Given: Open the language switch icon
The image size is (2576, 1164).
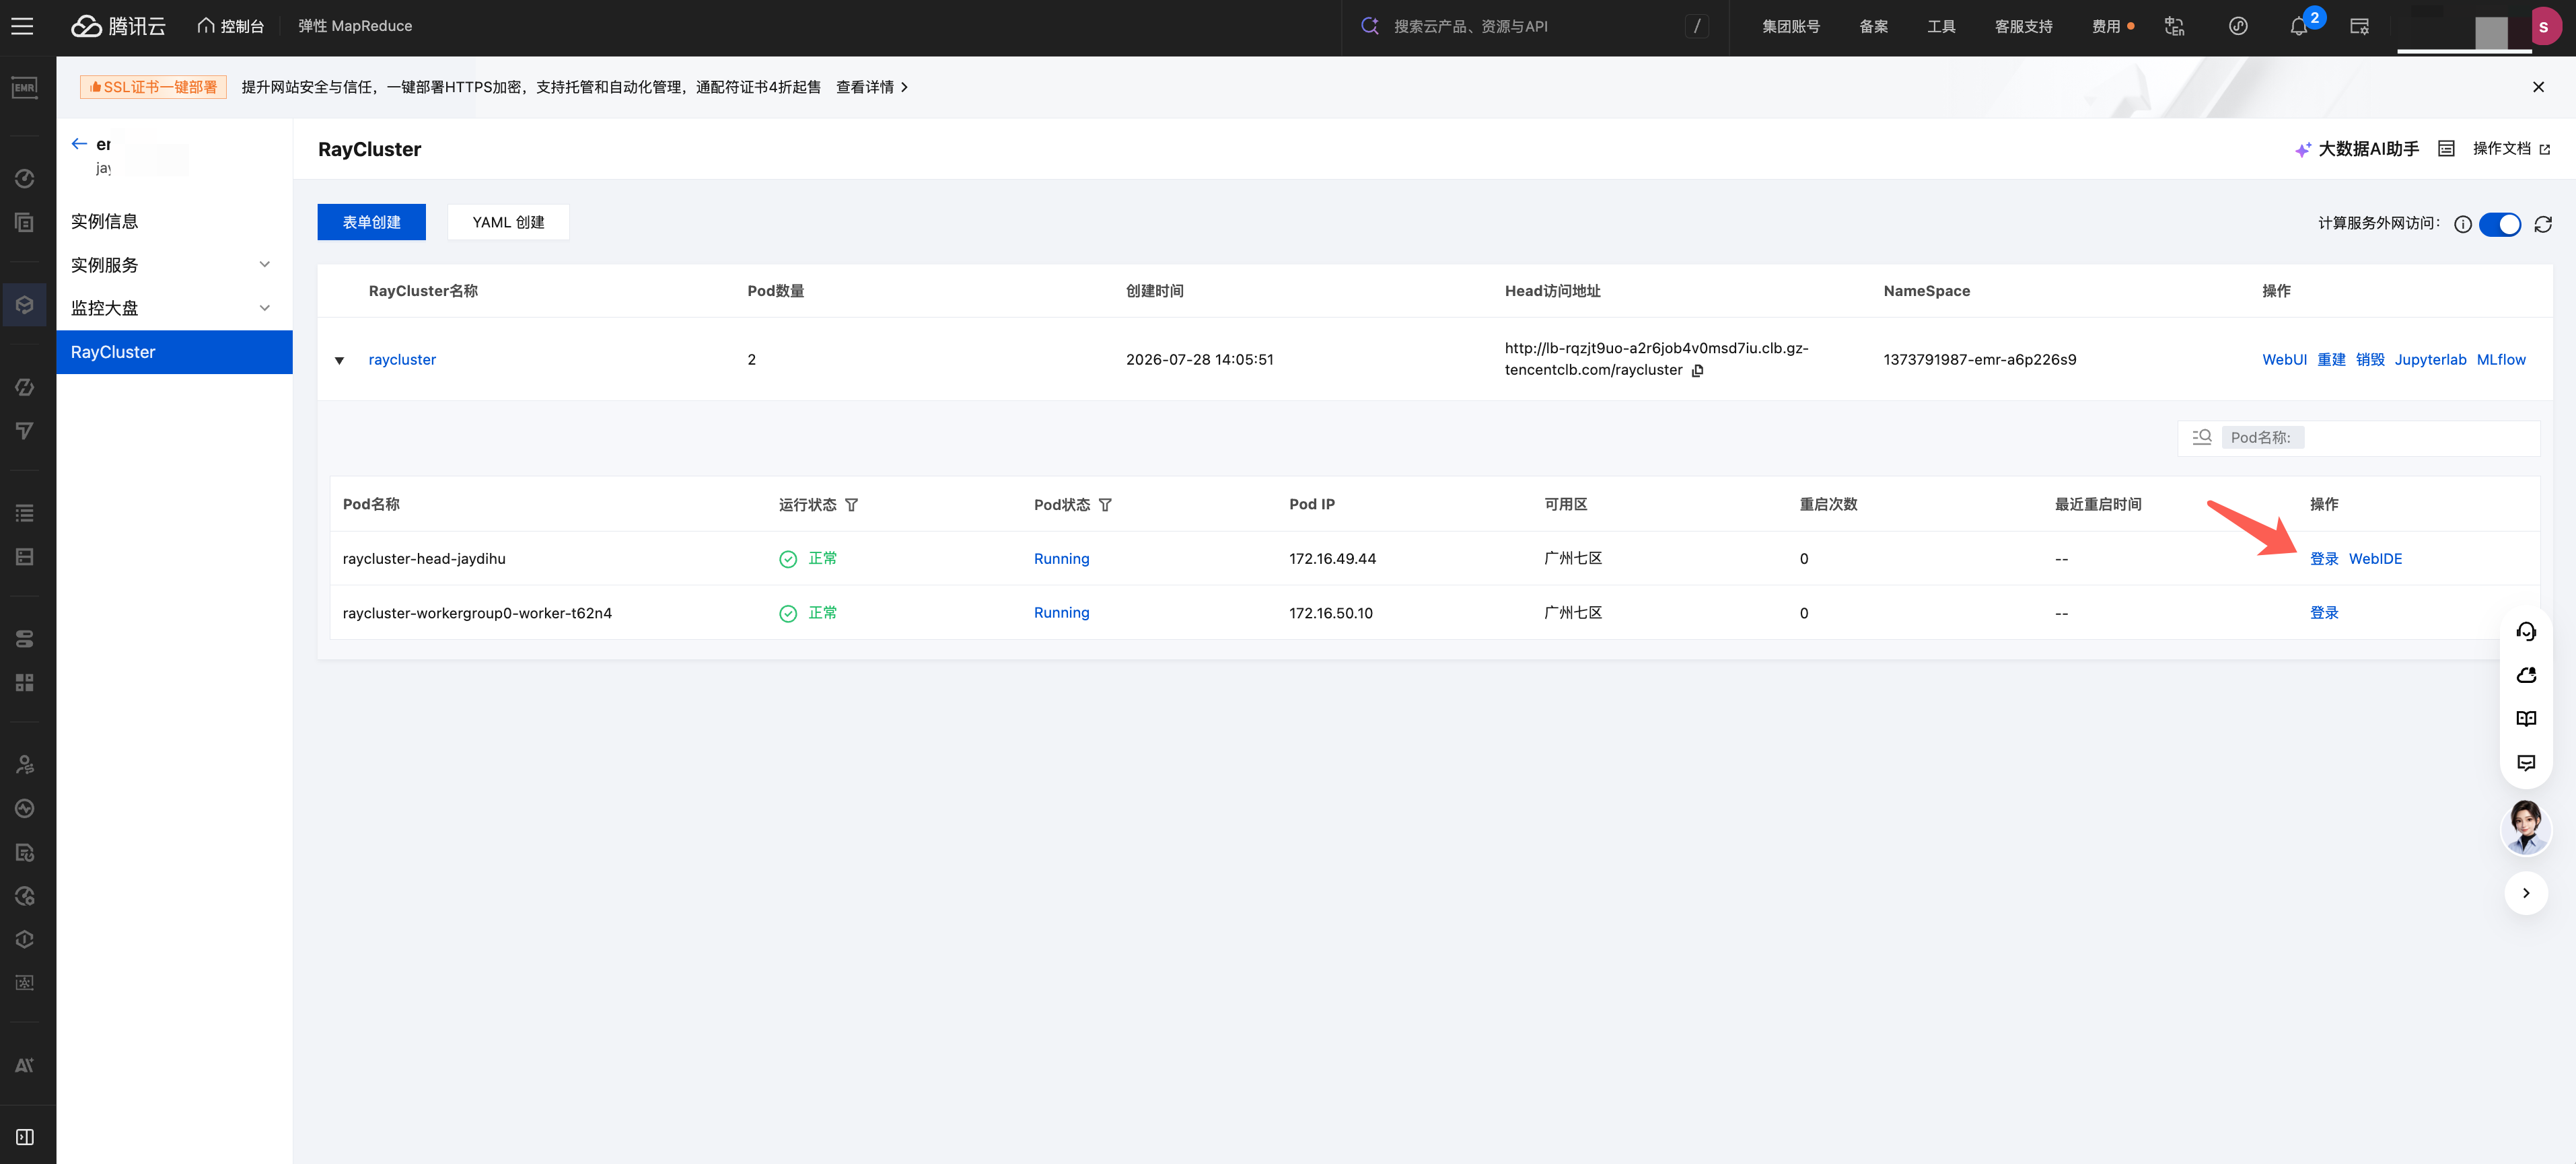Looking at the screenshot, I should pyautogui.click(x=2174, y=27).
